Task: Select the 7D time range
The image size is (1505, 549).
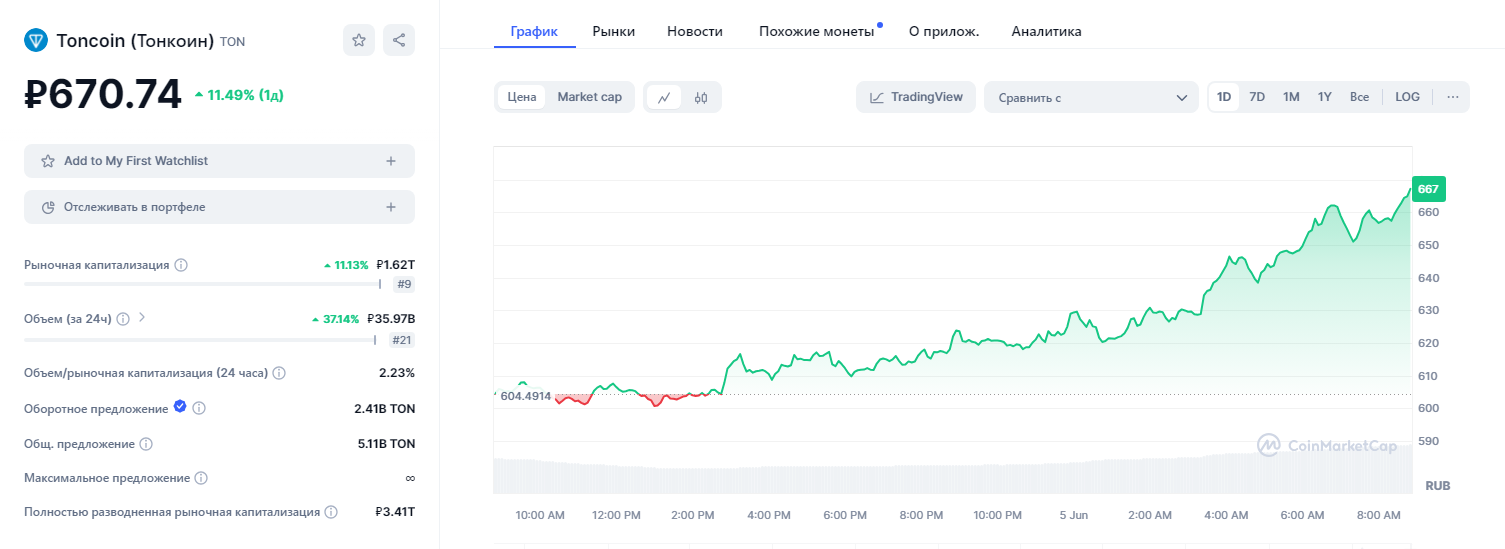Action: tap(1257, 97)
